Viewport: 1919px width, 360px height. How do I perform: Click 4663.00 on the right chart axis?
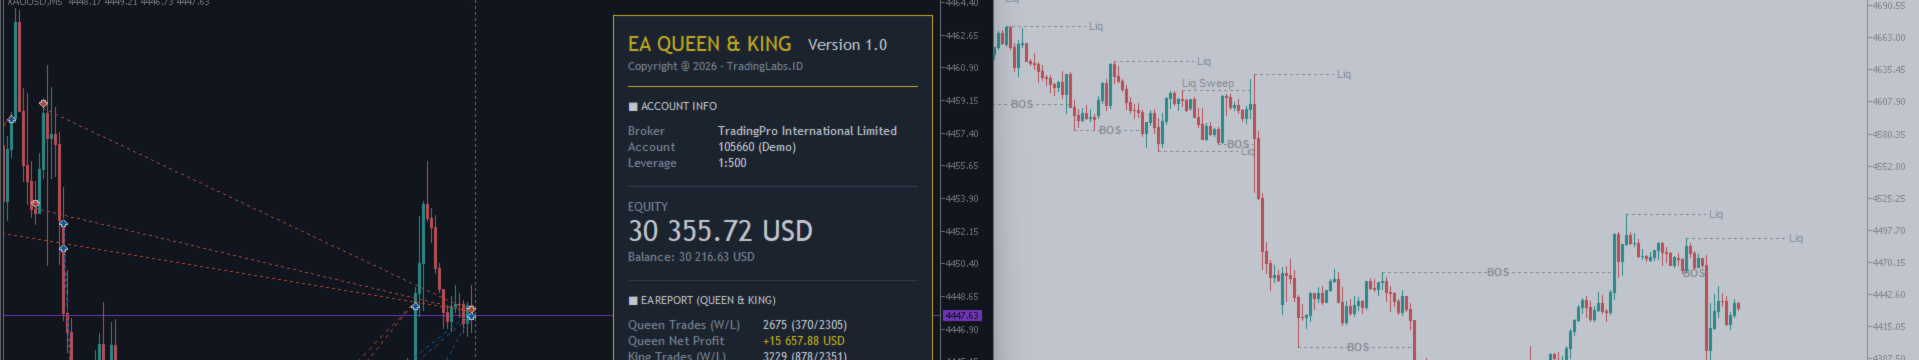pos(1888,38)
